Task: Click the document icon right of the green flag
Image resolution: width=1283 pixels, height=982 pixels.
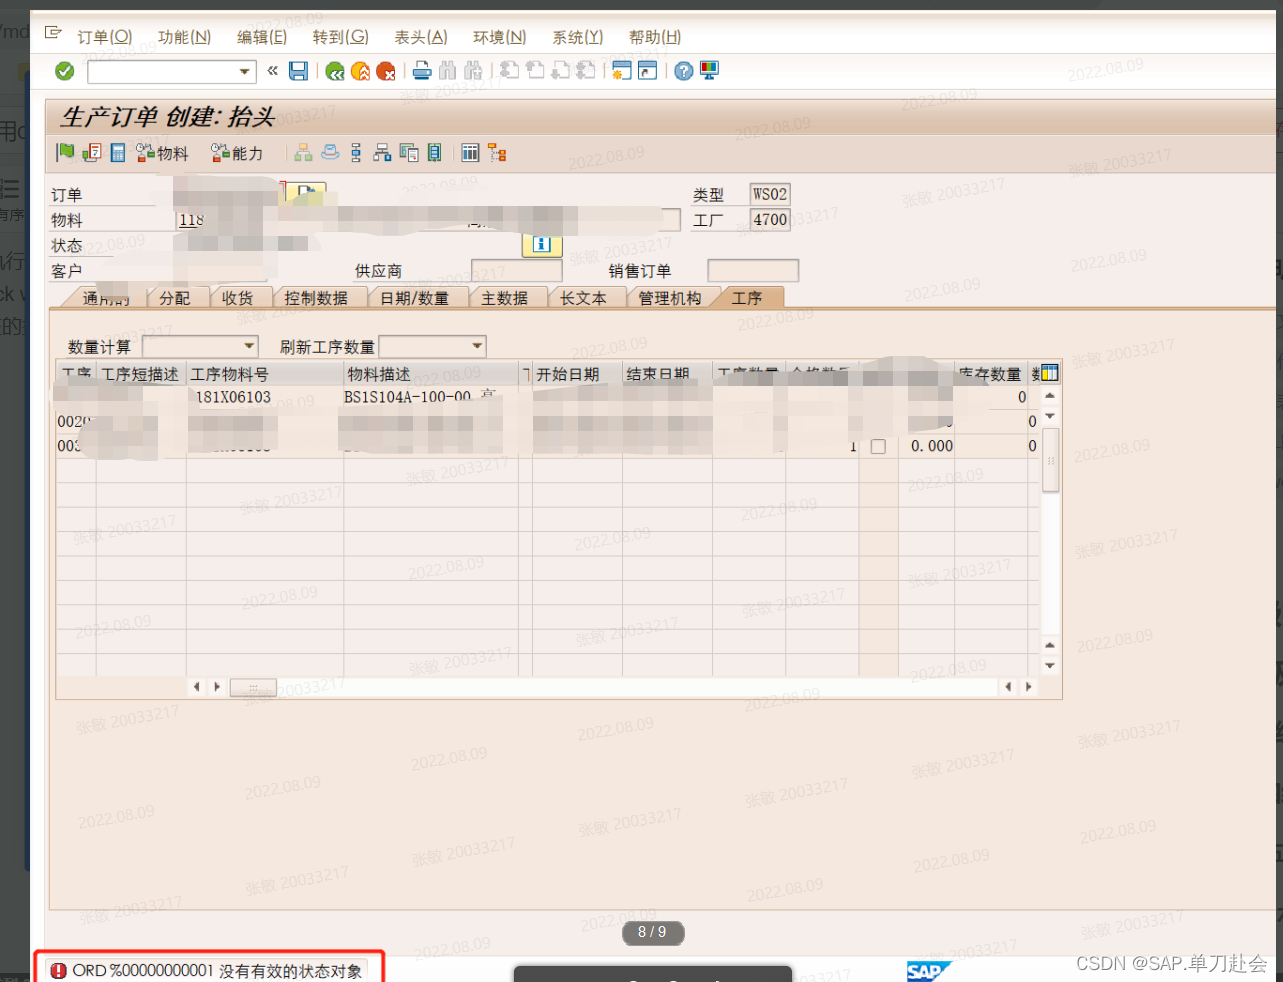Action: [92, 152]
